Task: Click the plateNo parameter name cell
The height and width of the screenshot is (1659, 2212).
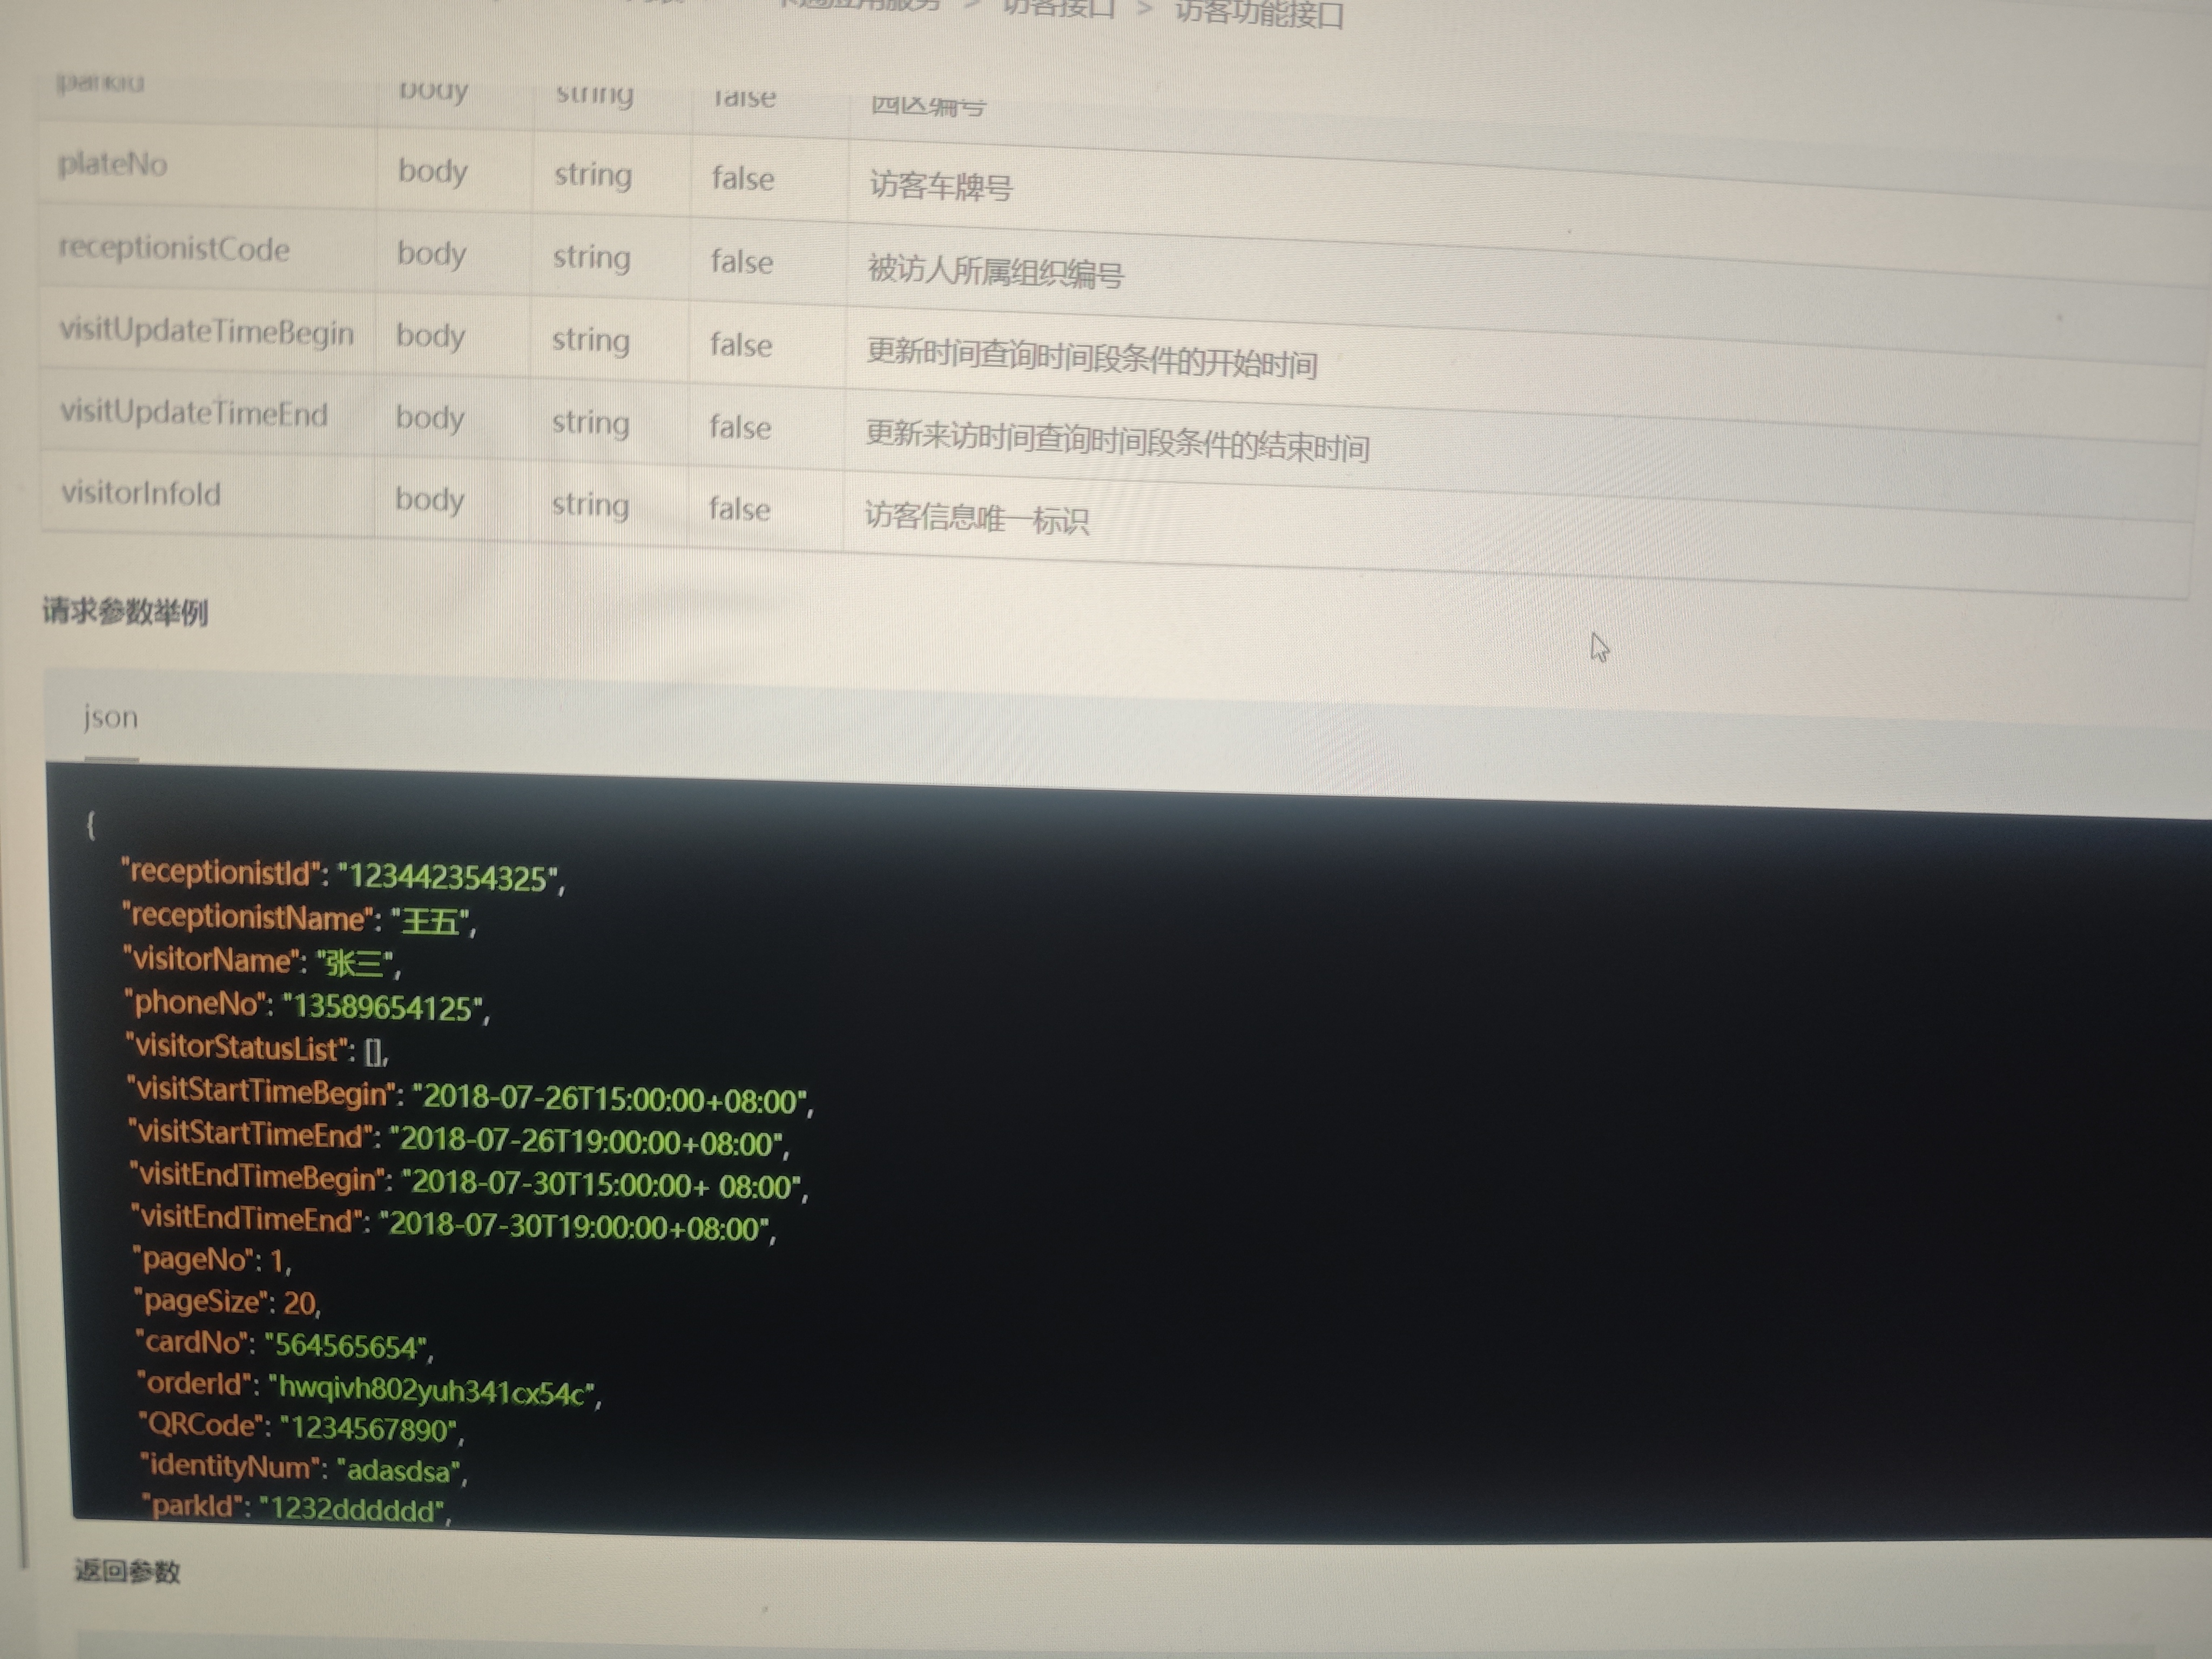Action: pyautogui.click(x=113, y=164)
